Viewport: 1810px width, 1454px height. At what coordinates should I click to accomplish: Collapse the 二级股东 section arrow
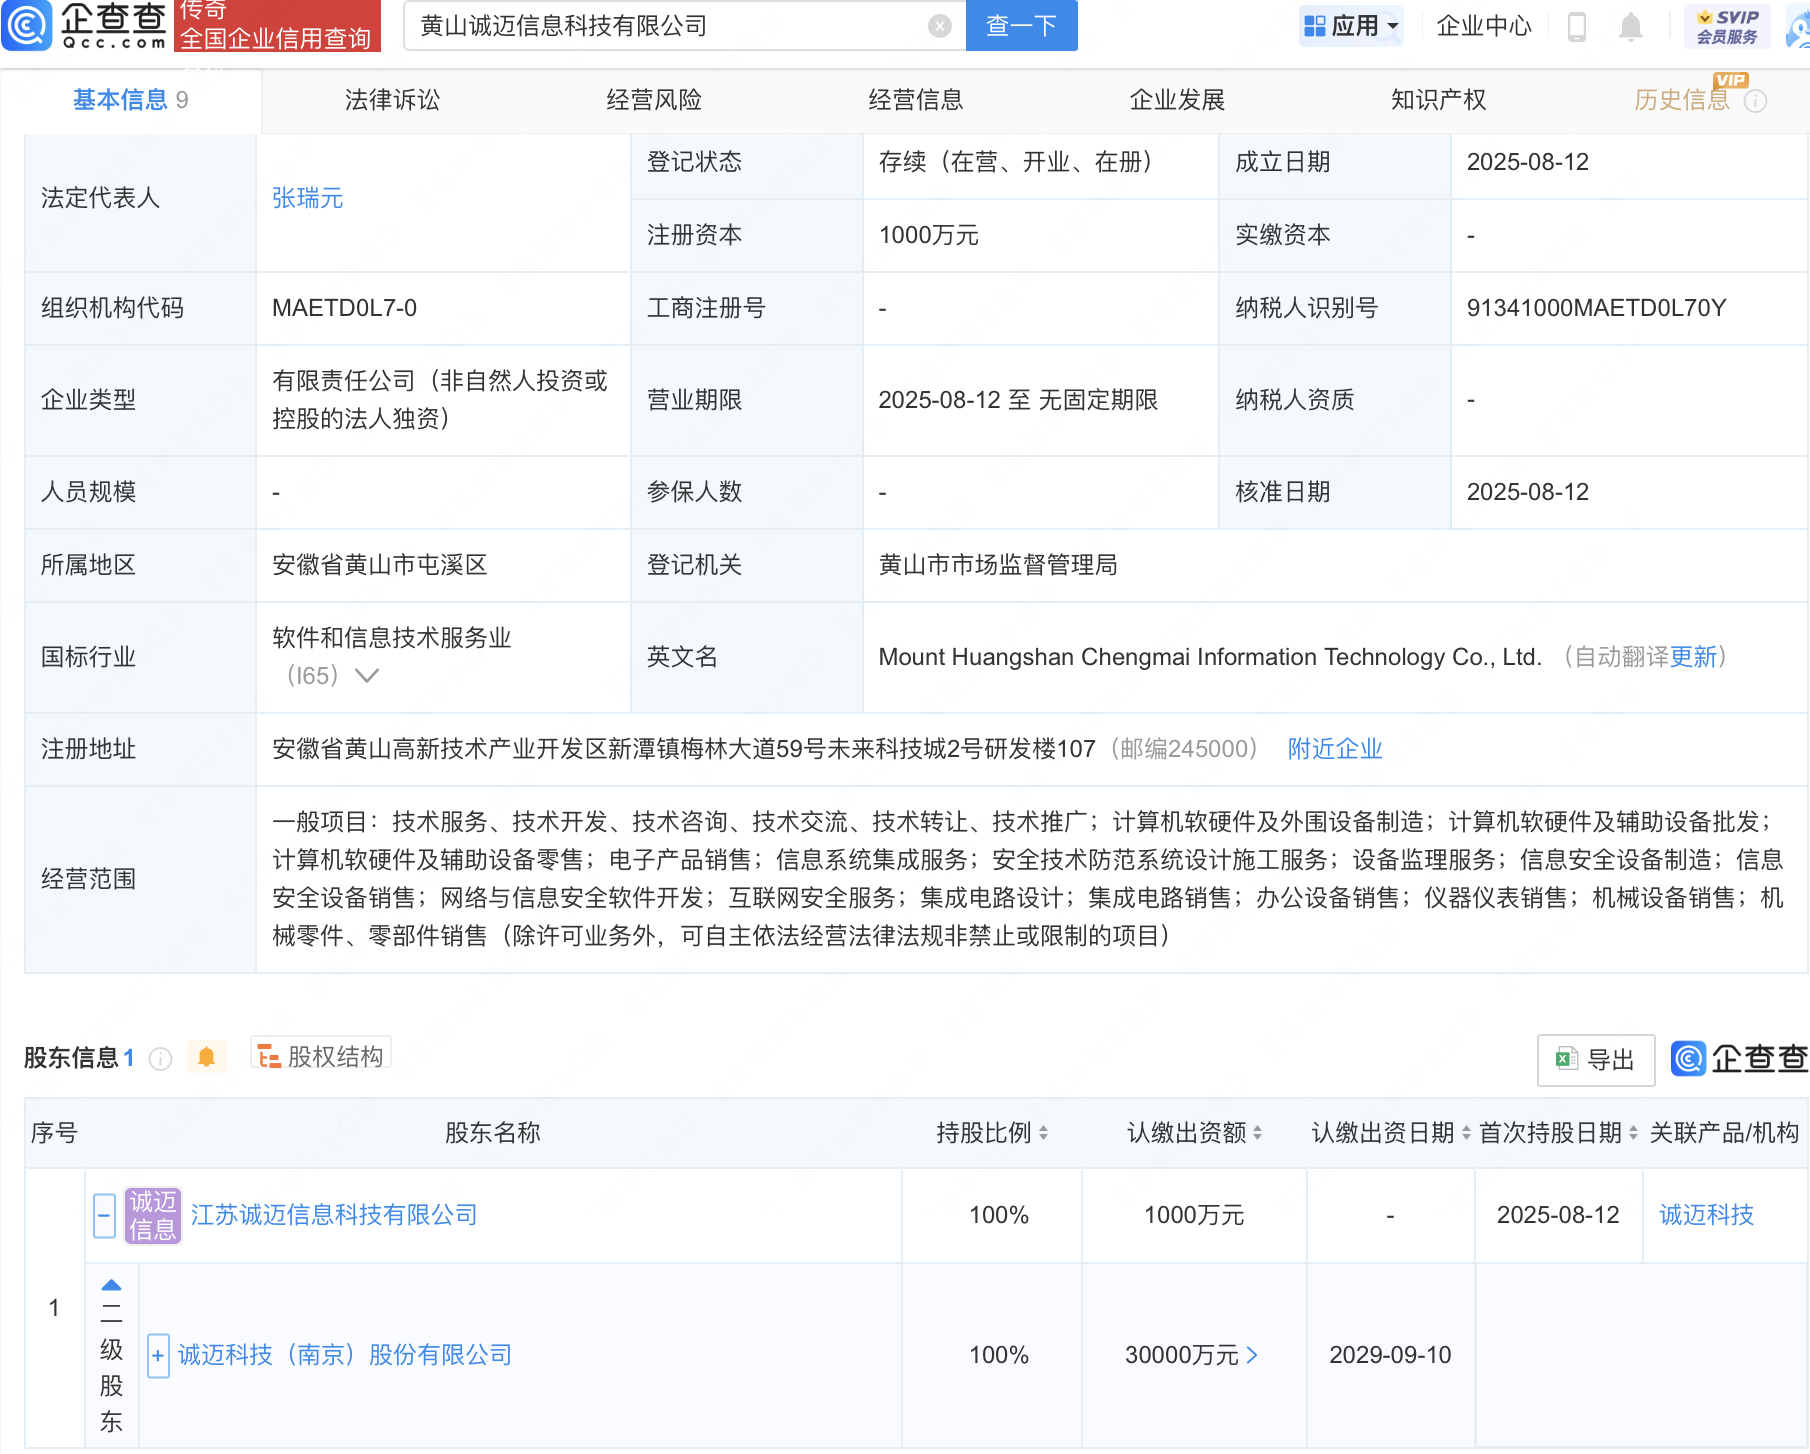(x=111, y=1285)
